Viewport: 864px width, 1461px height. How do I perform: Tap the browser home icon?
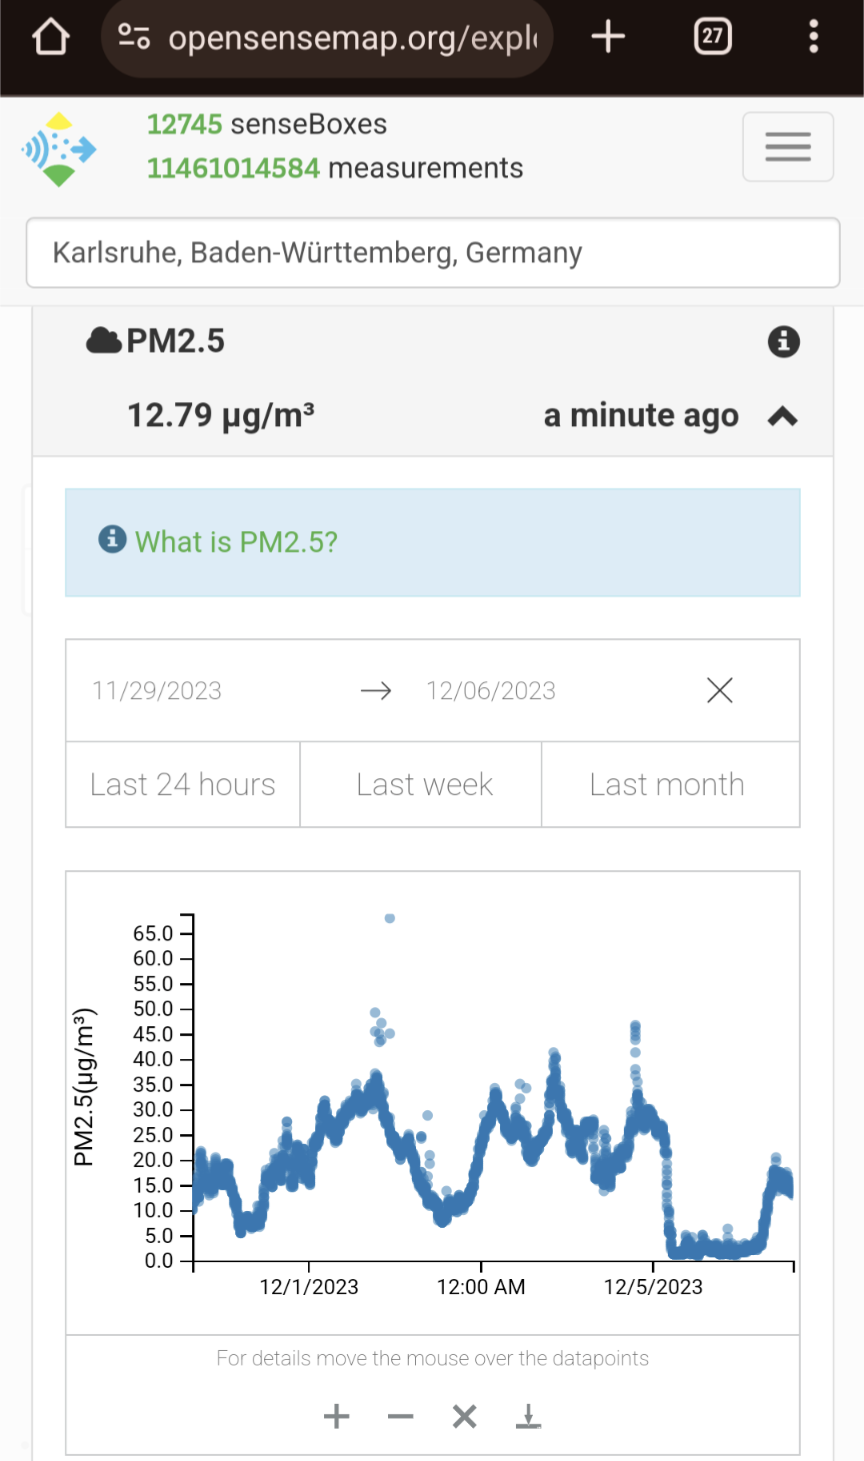point(50,38)
